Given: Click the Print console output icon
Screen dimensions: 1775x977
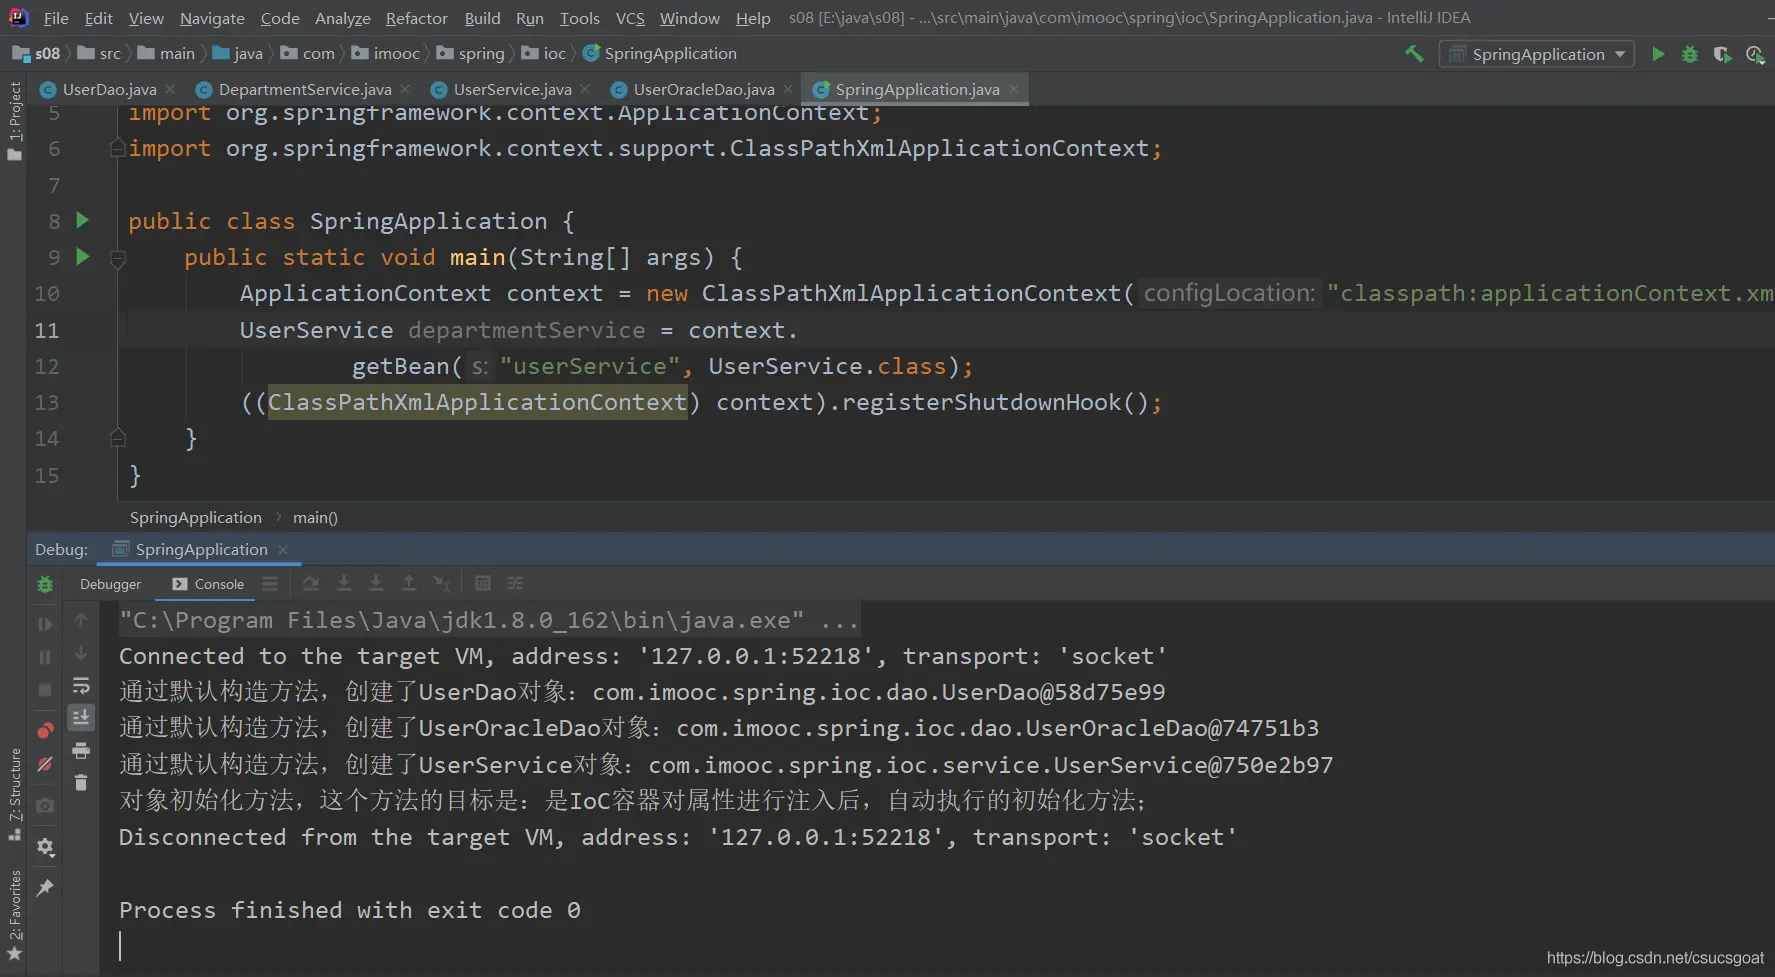Looking at the screenshot, I should [x=81, y=750].
